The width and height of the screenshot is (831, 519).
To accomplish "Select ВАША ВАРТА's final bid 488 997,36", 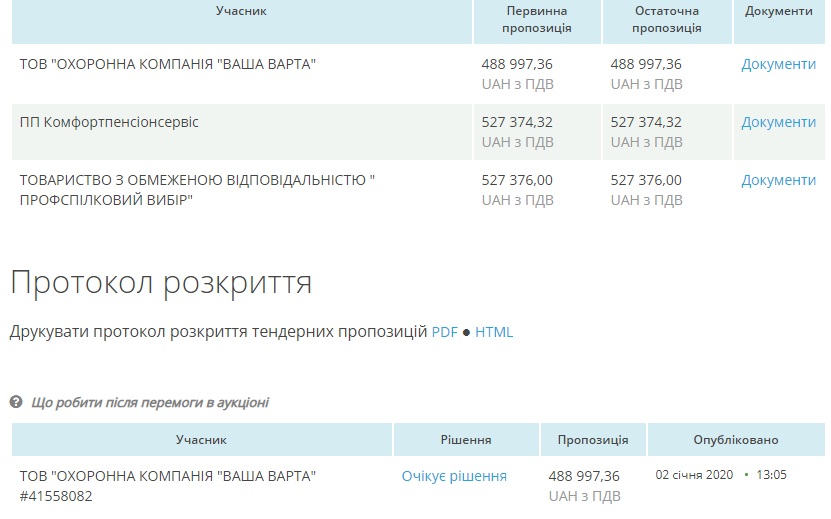I will click(x=646, y=64).
